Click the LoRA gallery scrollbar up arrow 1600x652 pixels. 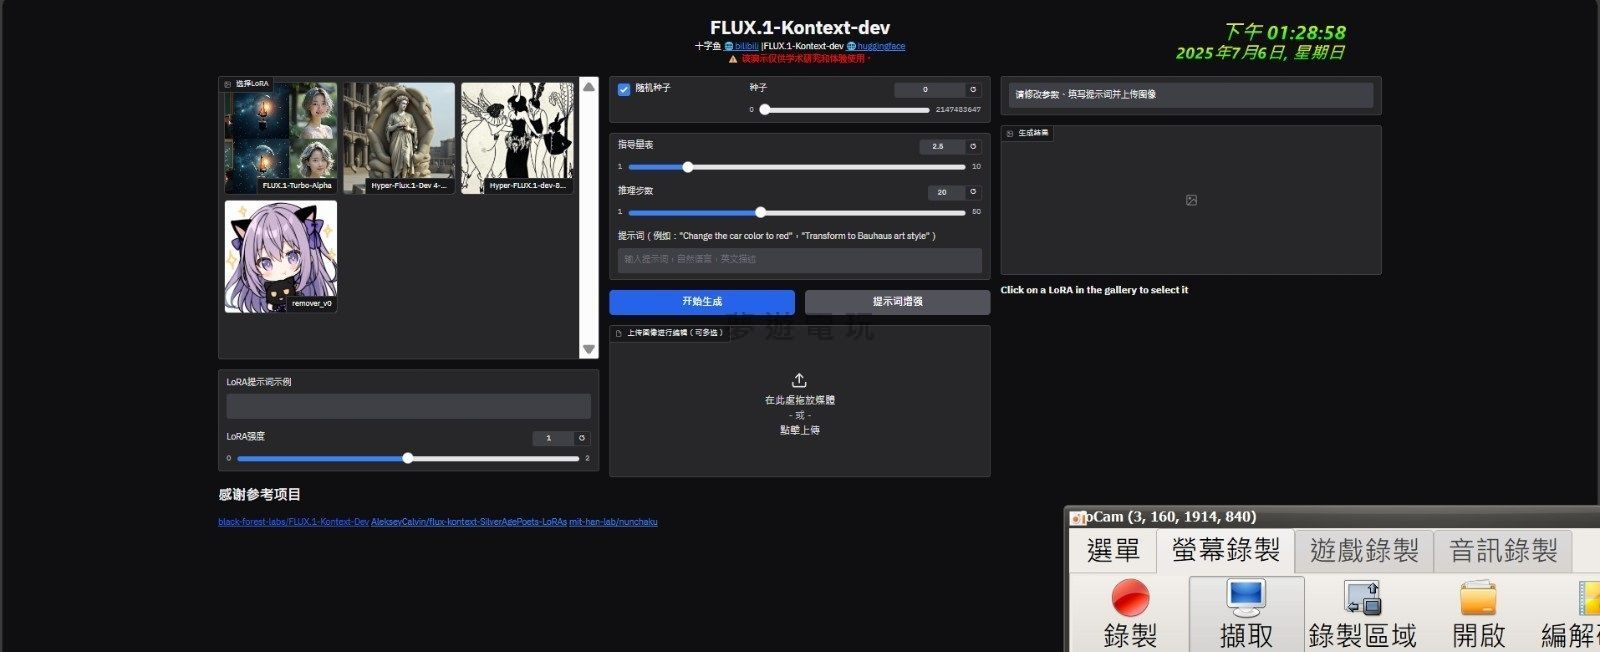coord(589,87)
